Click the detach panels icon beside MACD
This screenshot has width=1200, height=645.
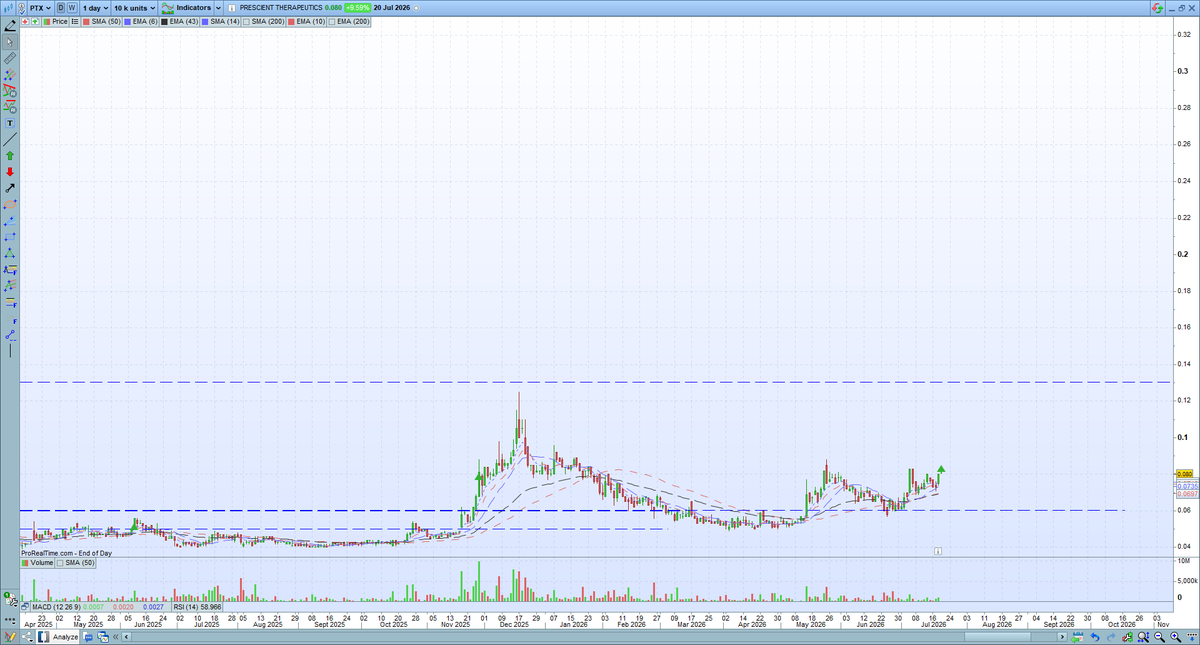point(25,606)
